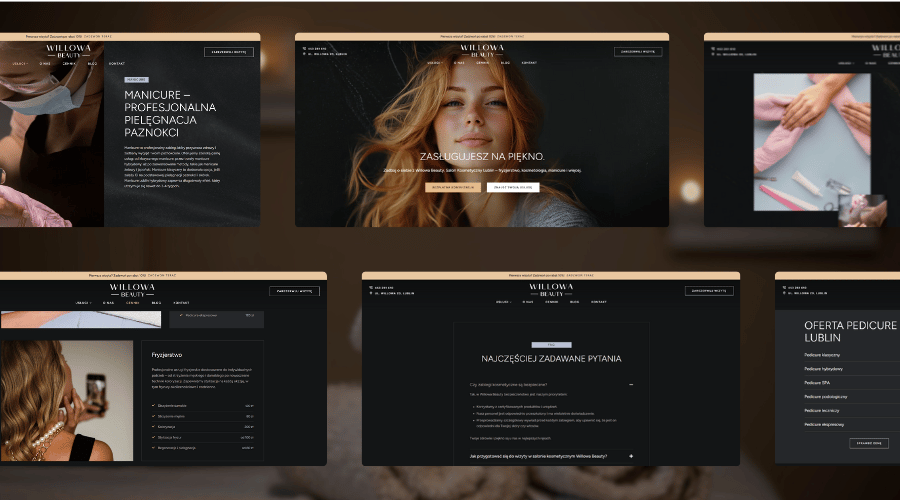
Task: Click Willowa Beauty logo on manicure page
Action: [x=68, y=50]
